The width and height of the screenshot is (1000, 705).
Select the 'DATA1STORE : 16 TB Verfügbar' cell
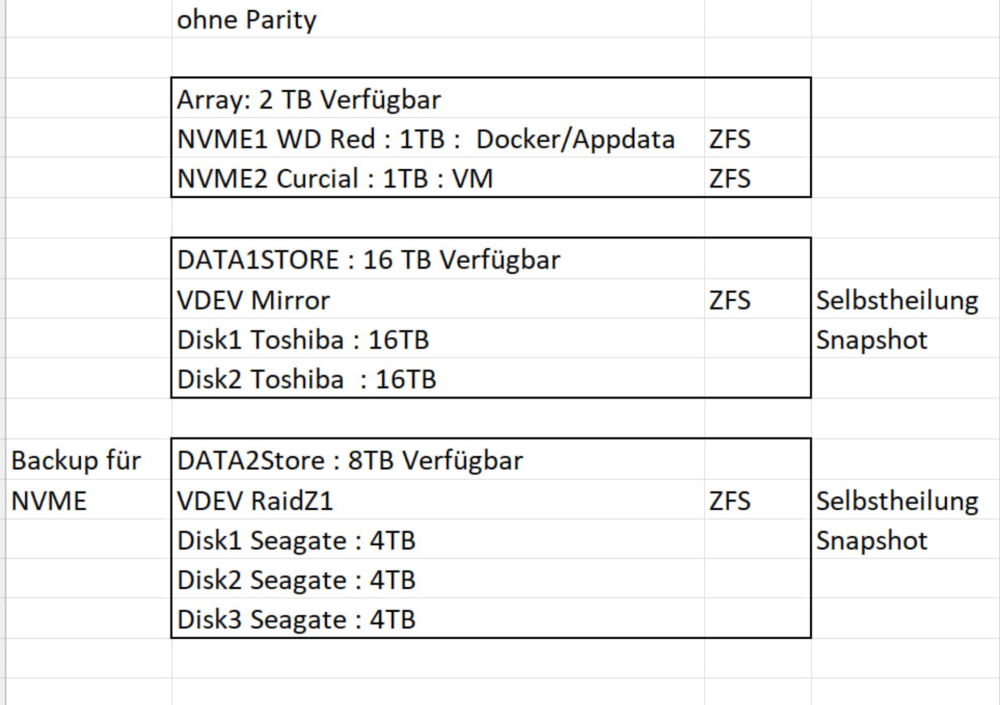(438, 259)
